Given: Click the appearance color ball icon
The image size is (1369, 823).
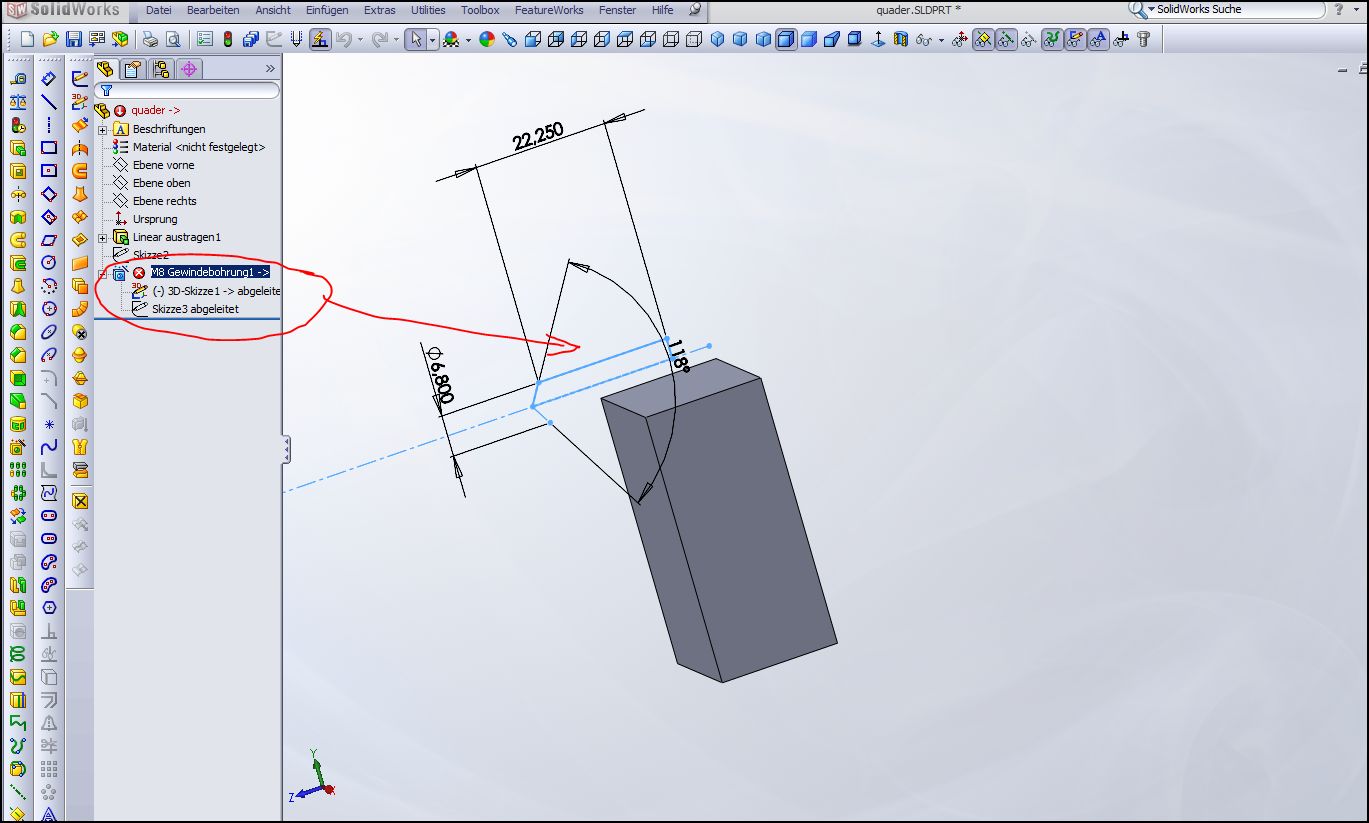Looking at the screenshot, I should click(487, 40).
